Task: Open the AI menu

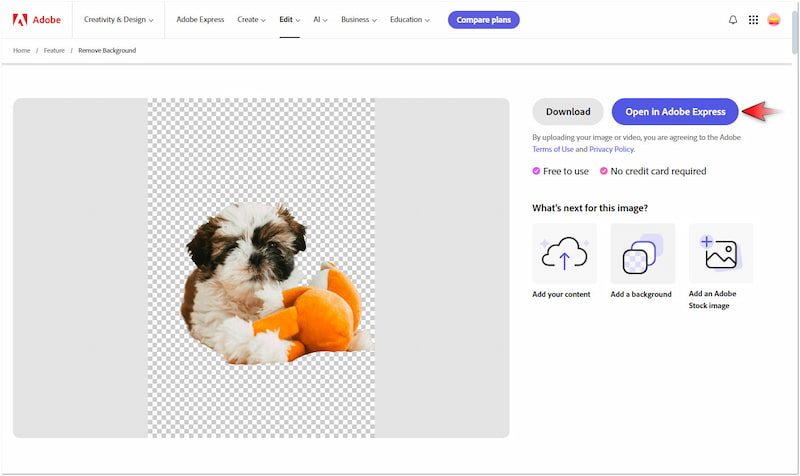Action: pos(320,20)
